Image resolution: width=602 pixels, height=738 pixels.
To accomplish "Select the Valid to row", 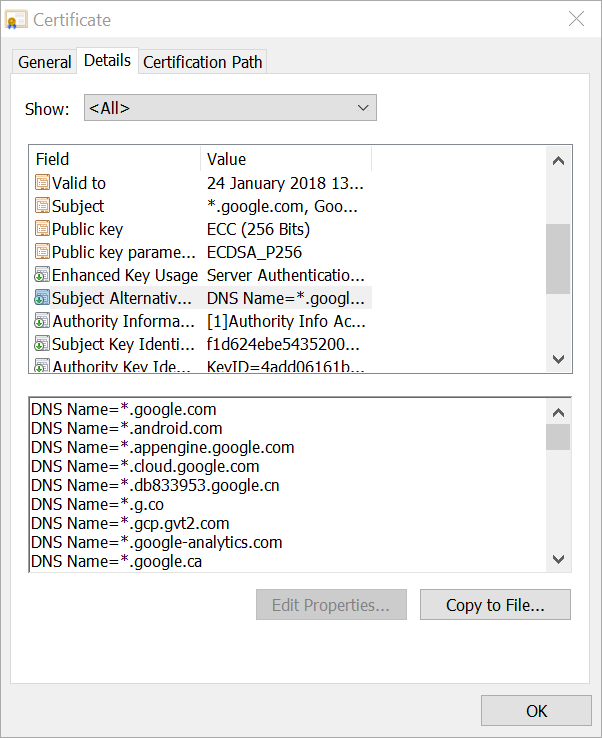I will coord(201,183).
